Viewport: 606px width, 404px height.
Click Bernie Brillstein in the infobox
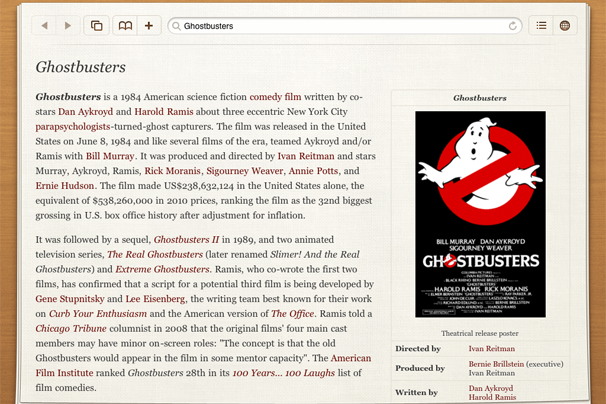tap(496, 363)
